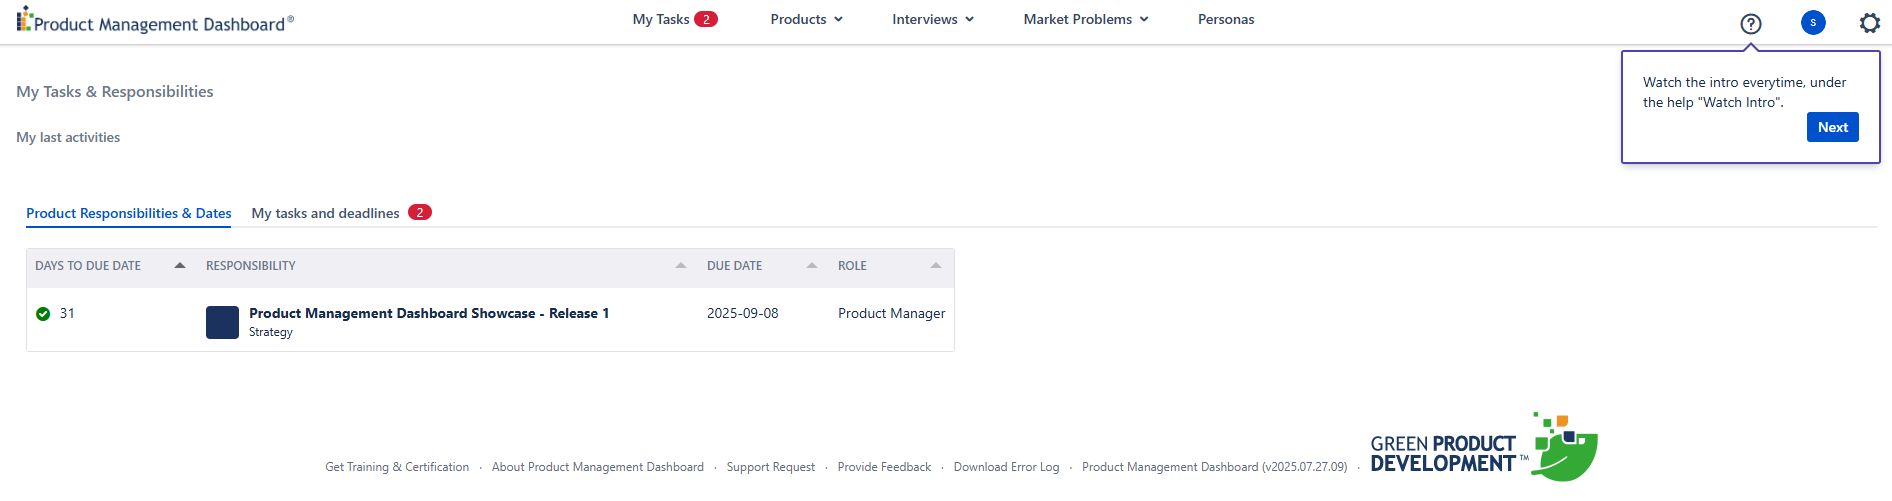Viewport: 1892px width, 501px height.
Task: Open Product Management Dashboard Showcase - Release 1
Action: (x=428, y=313)
